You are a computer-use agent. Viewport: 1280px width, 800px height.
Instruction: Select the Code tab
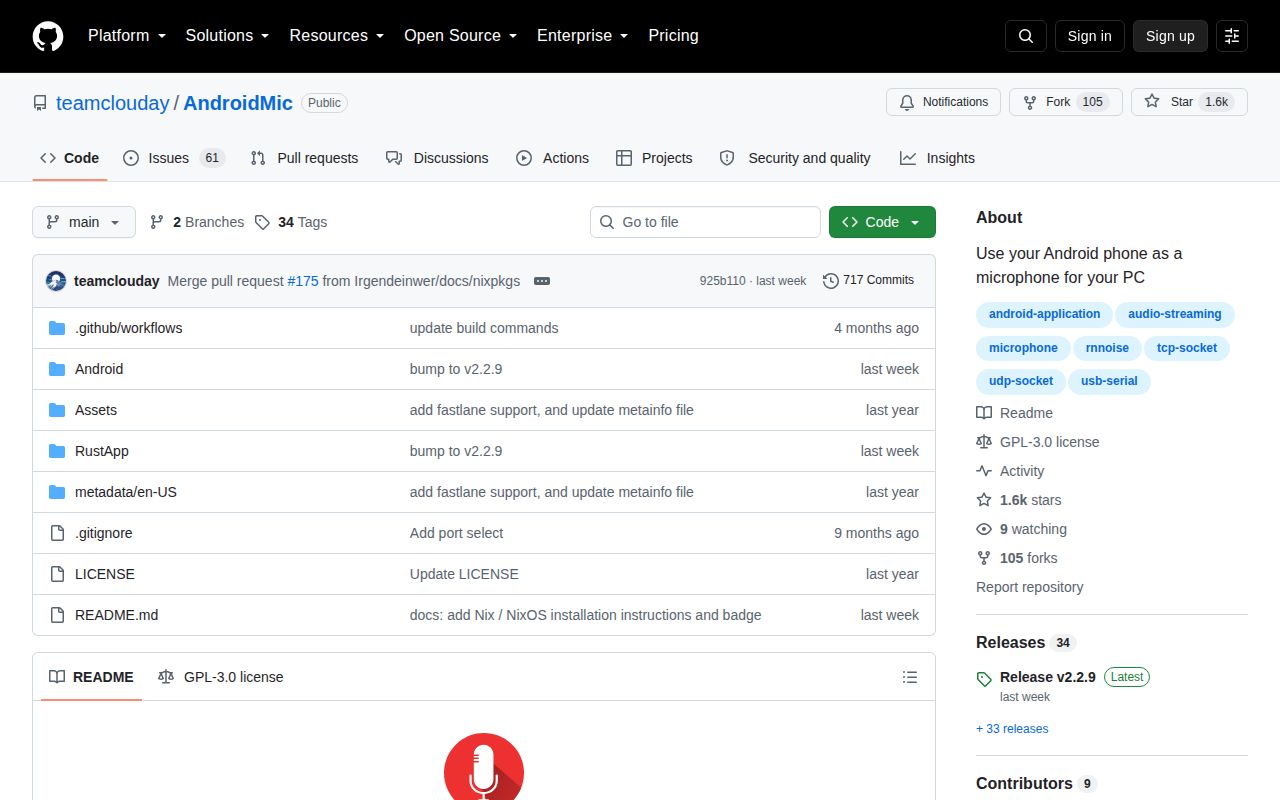pyautogui.click(x=70, y=158)
